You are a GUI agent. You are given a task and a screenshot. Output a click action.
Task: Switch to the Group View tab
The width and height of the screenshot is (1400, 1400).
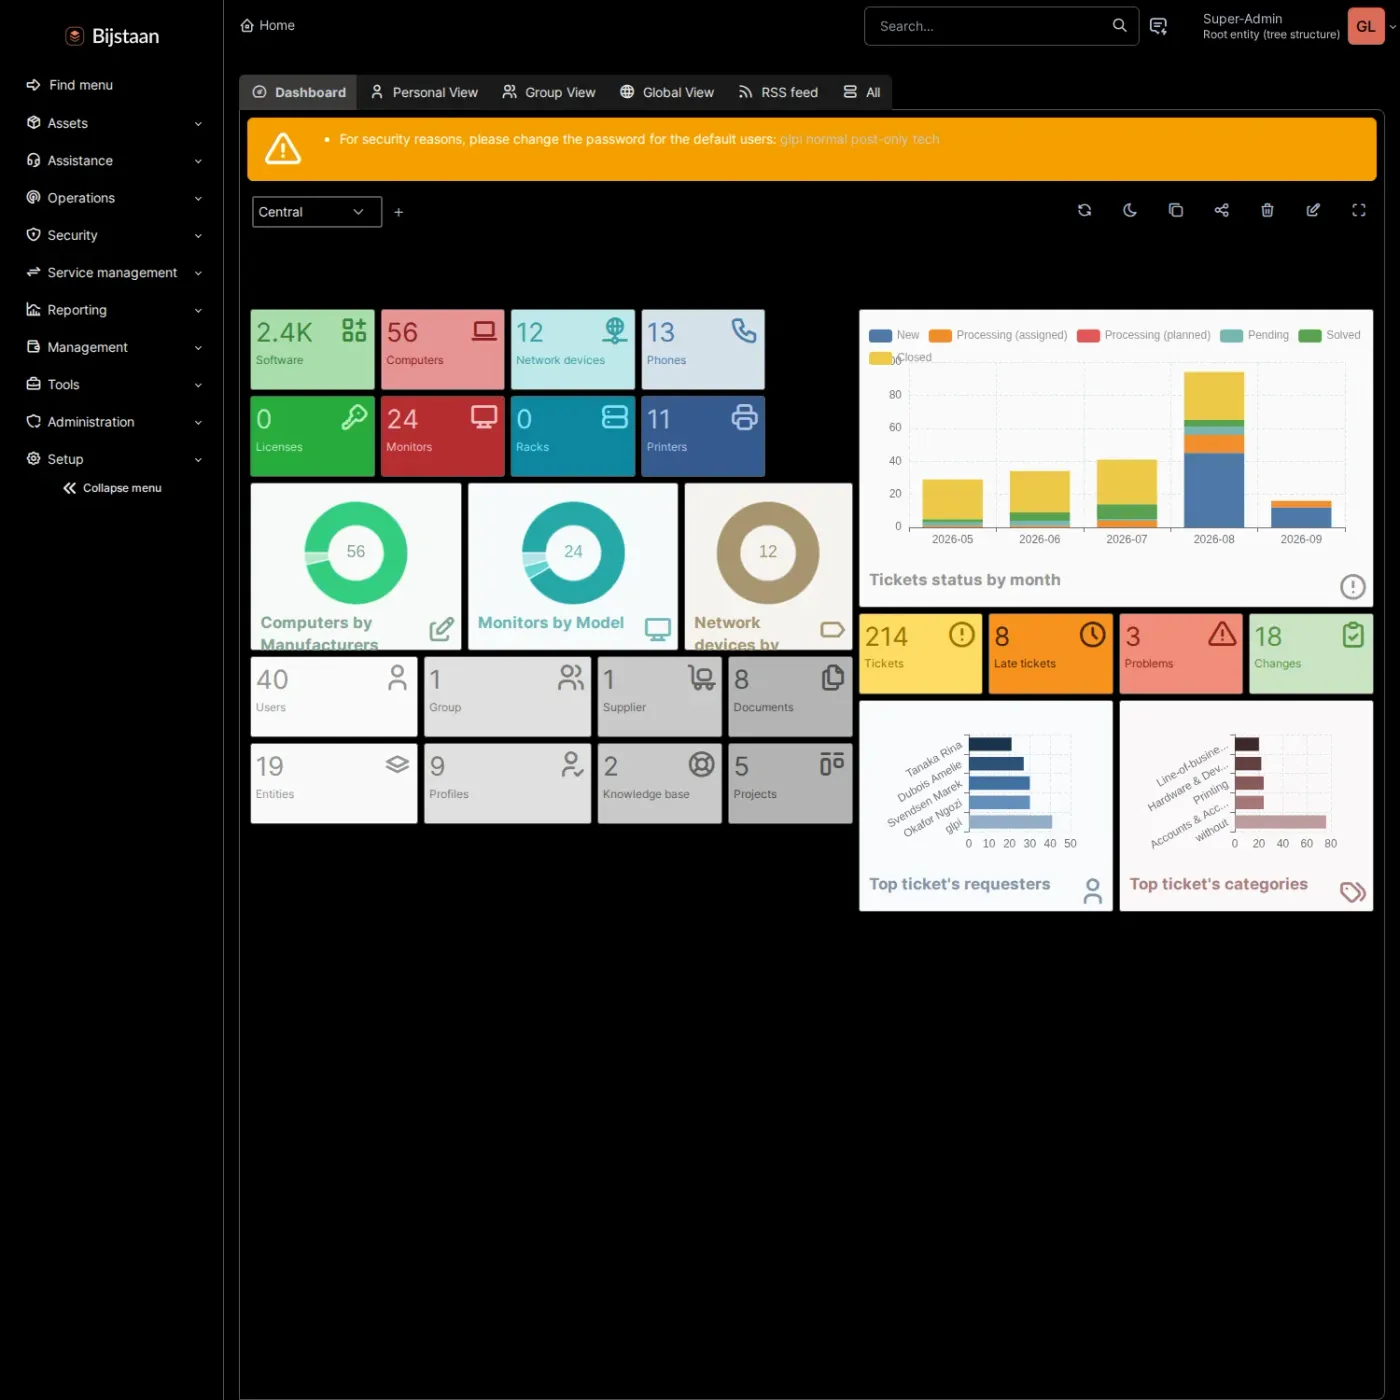click(x=549, y=92)
